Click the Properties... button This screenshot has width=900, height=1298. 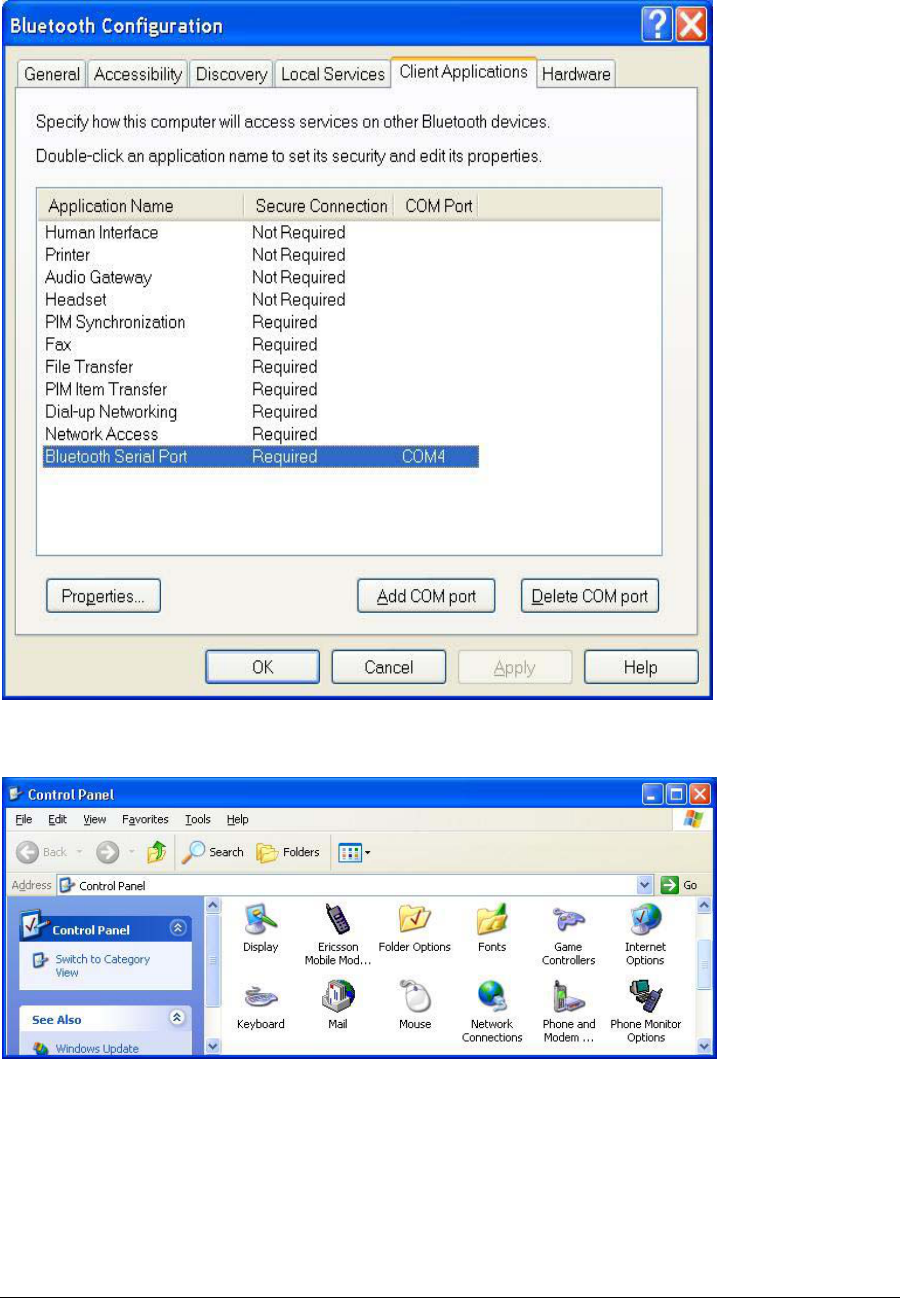(x=104, y=597)
